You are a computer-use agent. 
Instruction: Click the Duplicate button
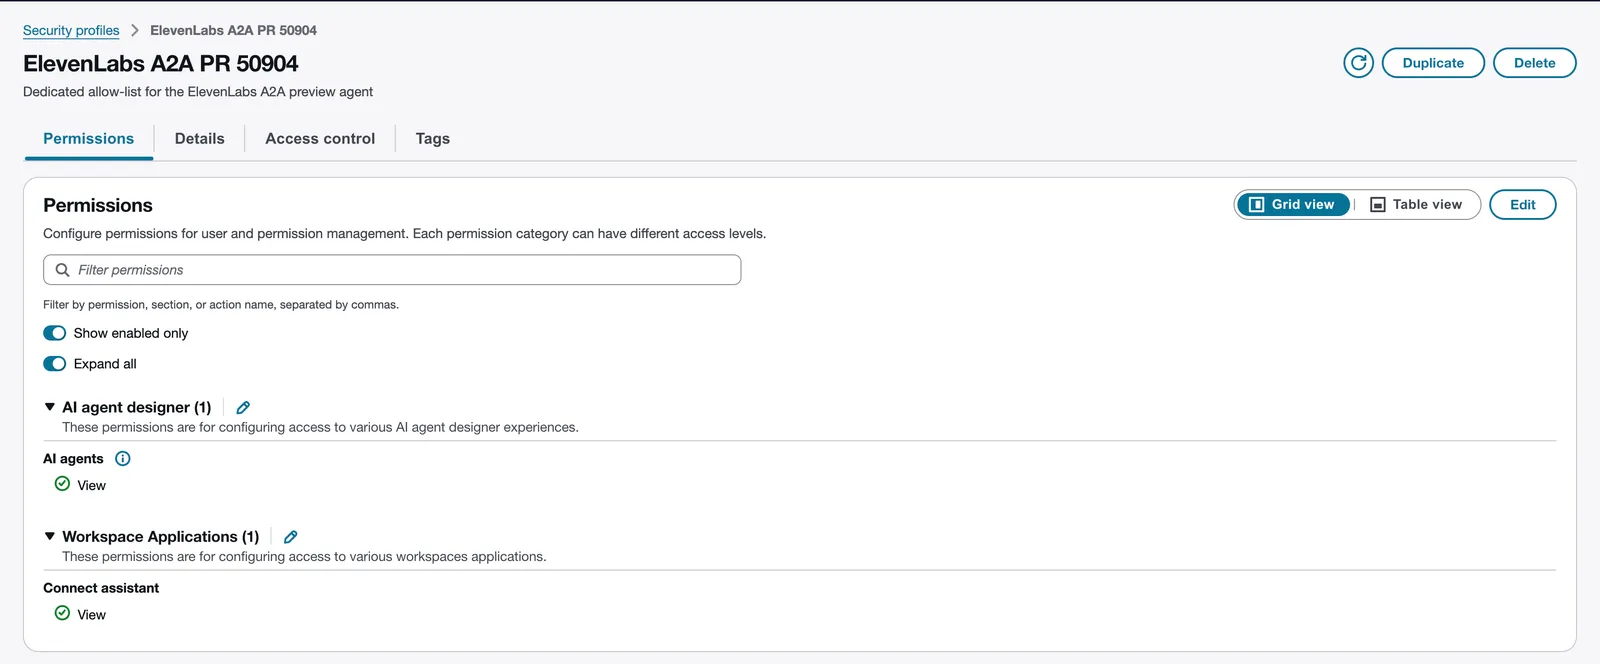(x=1433, y=63)
